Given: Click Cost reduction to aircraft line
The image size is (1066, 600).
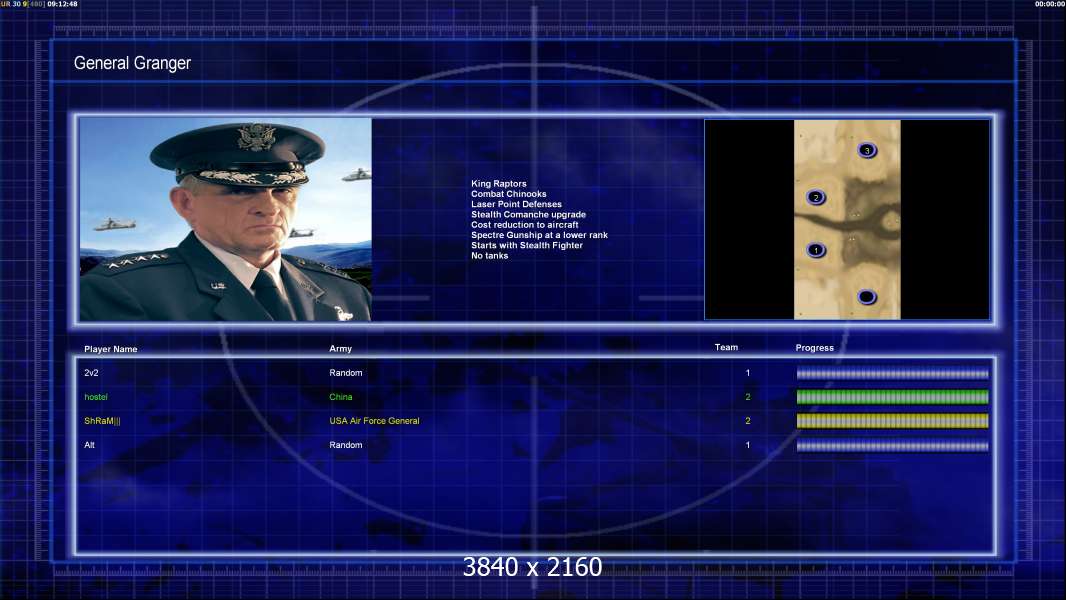Looking at the screenshot, I should coord(524,224).
